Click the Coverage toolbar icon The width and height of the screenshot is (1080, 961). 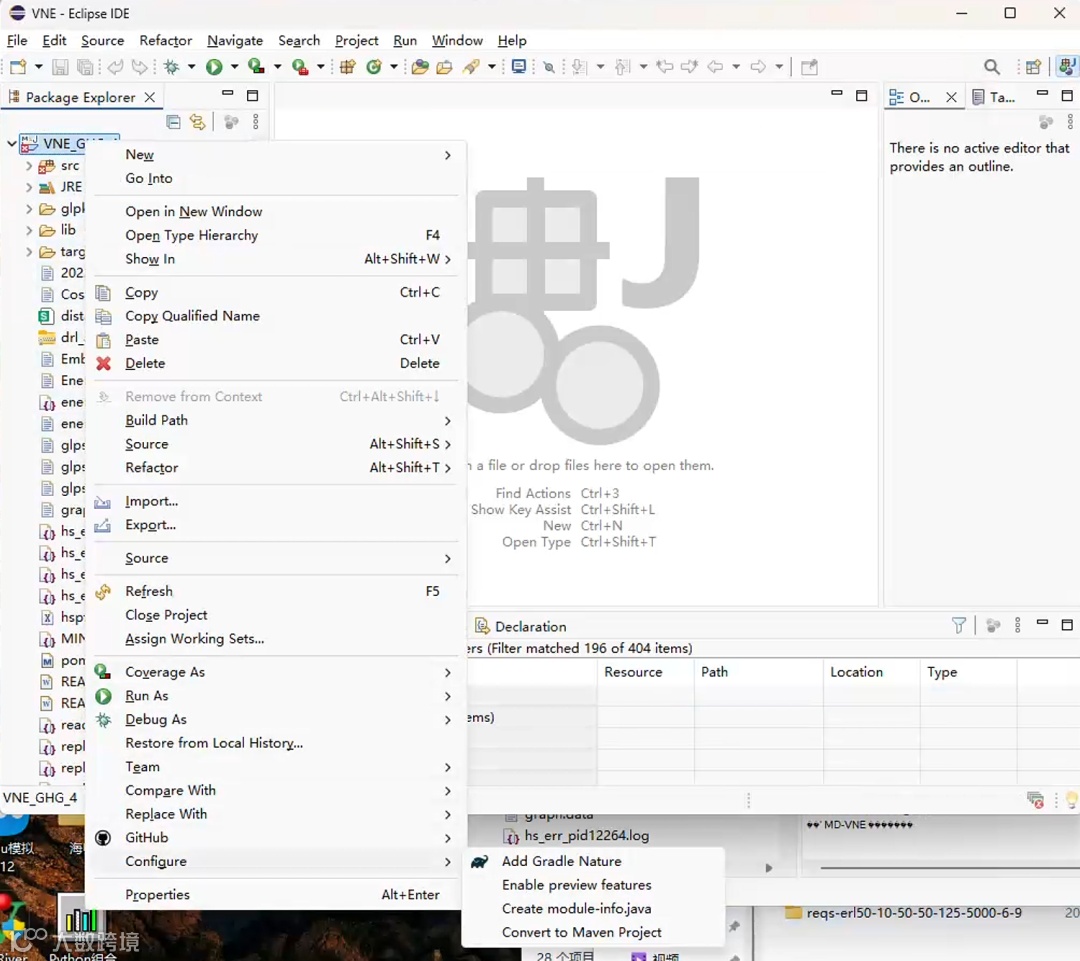[256, 67]
